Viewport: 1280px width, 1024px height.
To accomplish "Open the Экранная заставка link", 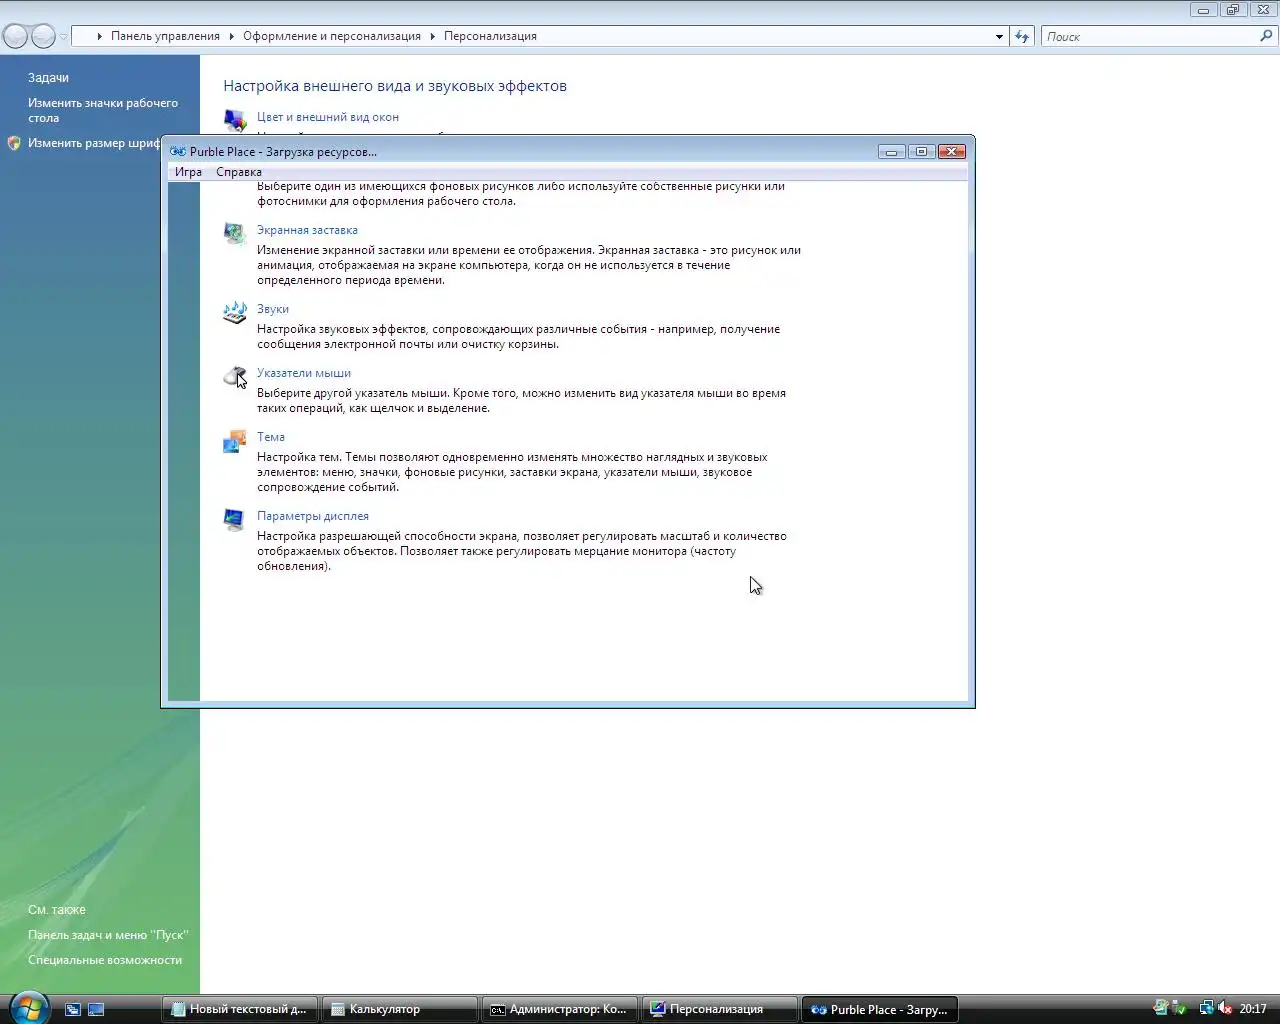I will 307,230.
